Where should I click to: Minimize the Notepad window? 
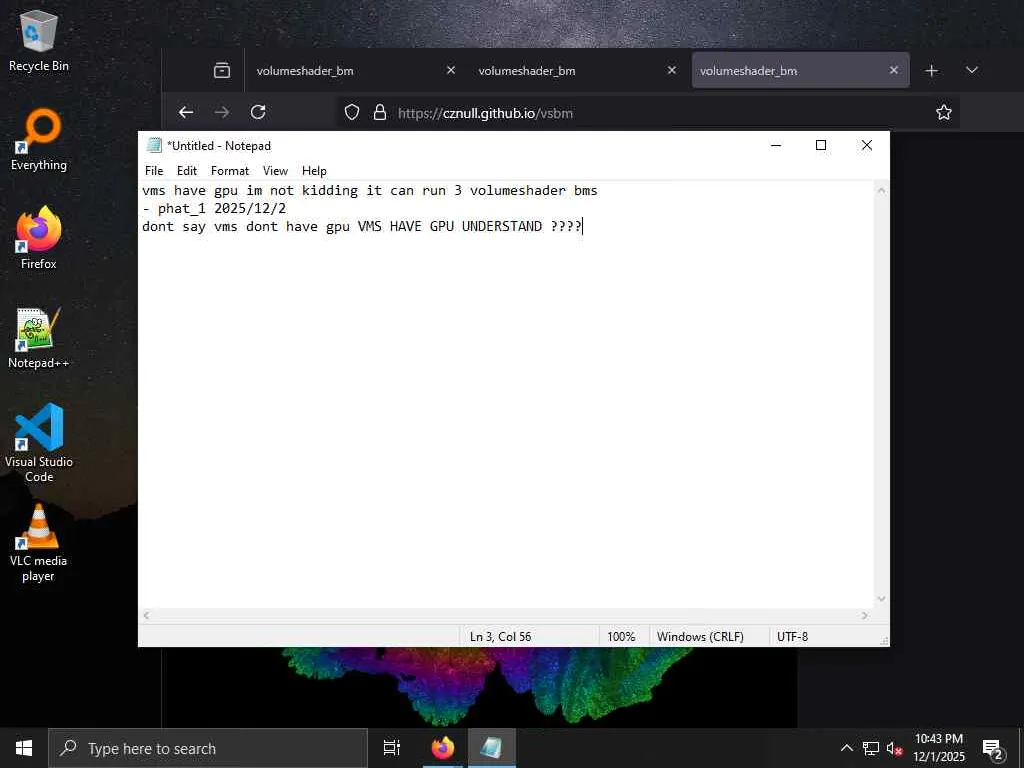776,145
